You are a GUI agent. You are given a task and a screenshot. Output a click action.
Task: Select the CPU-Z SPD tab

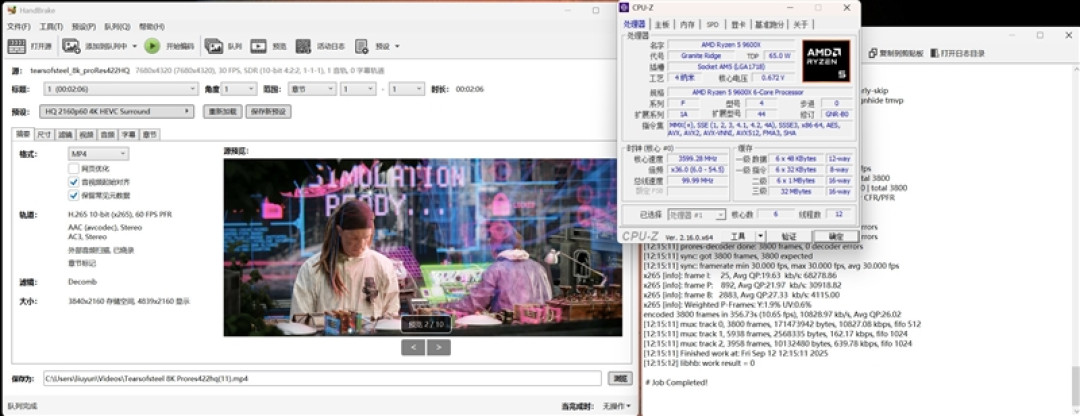click(712, 24)
